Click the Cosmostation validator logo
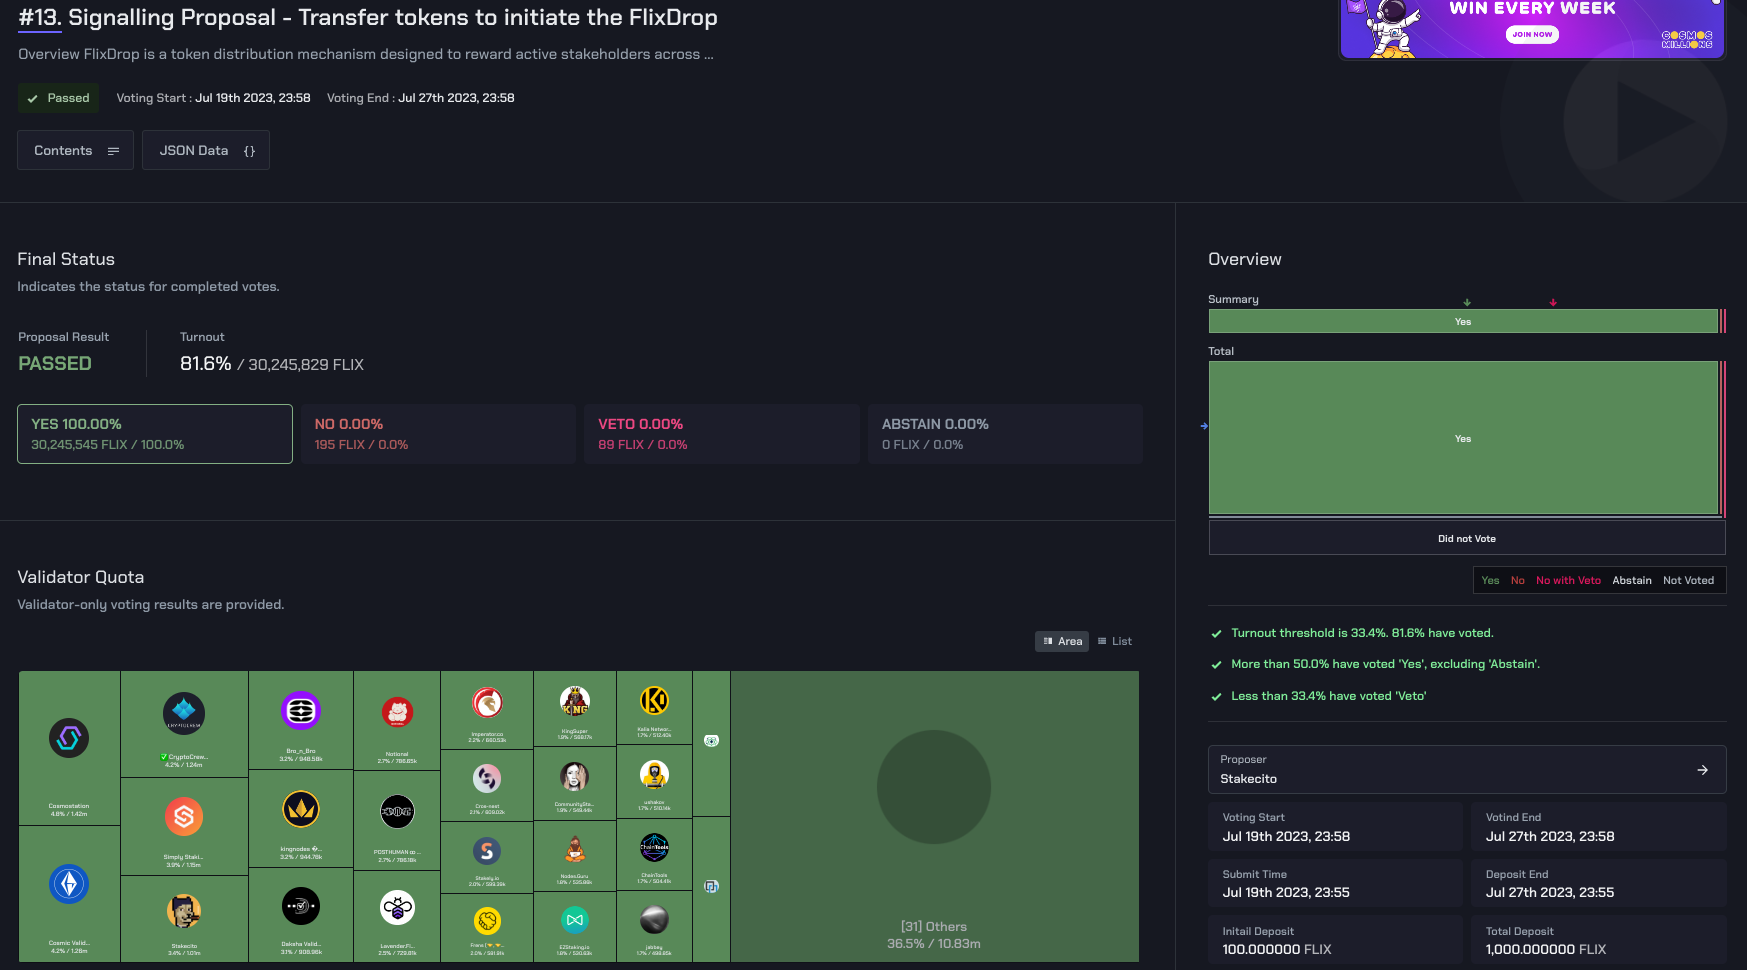This screenshot has width=1747, height=970. point(69,738)
